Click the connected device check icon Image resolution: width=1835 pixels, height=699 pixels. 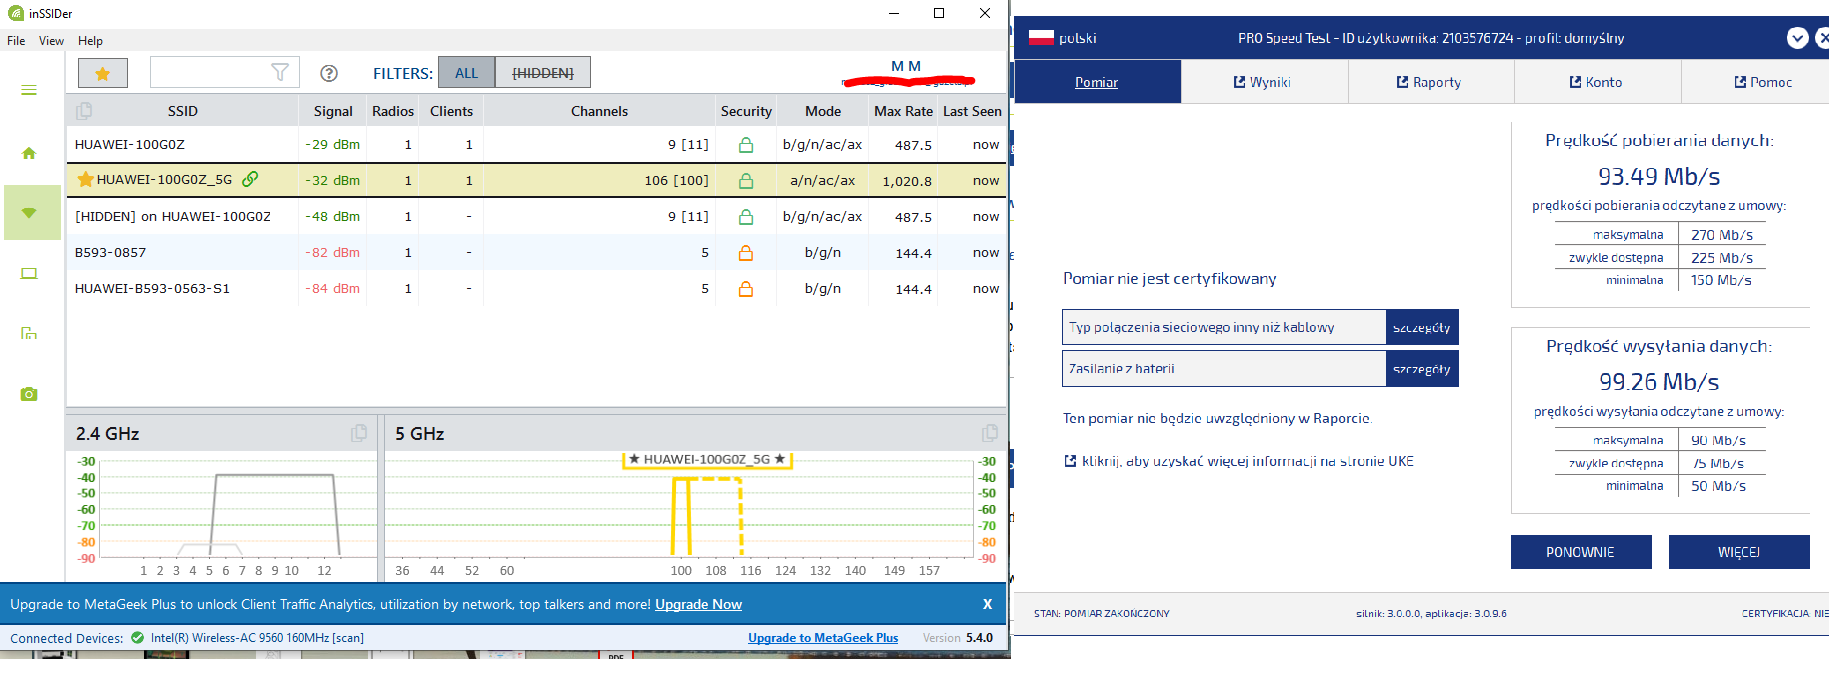pos(137,638)
